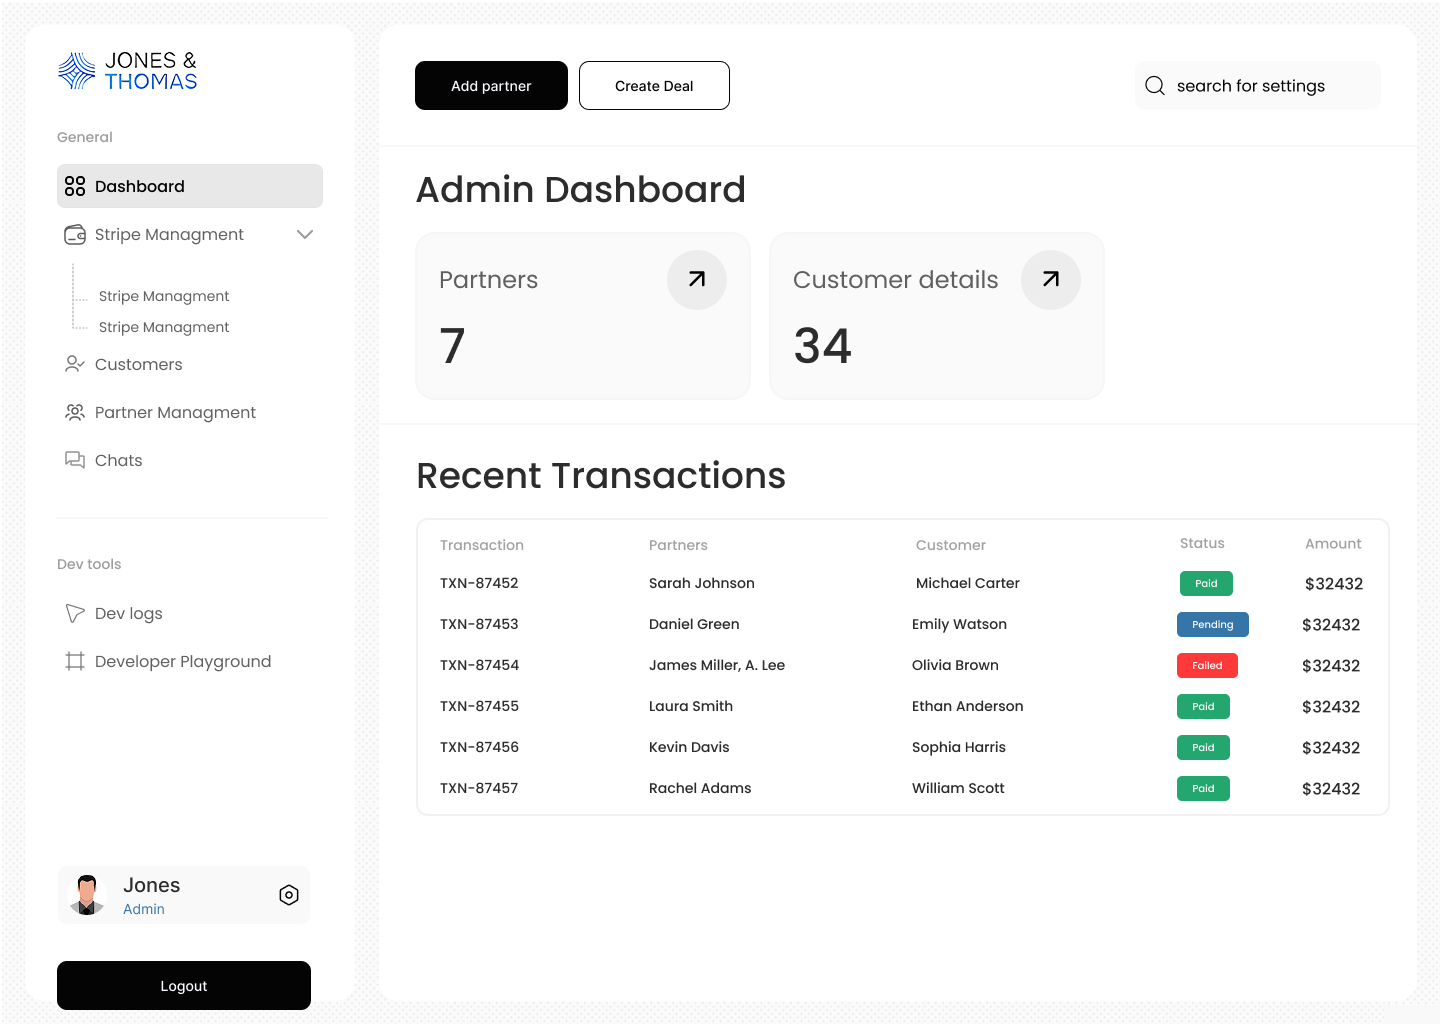Click the Customers icon
This screenshot has height=1026, width=1442.
pyautogui.click(x=75, y=364)
